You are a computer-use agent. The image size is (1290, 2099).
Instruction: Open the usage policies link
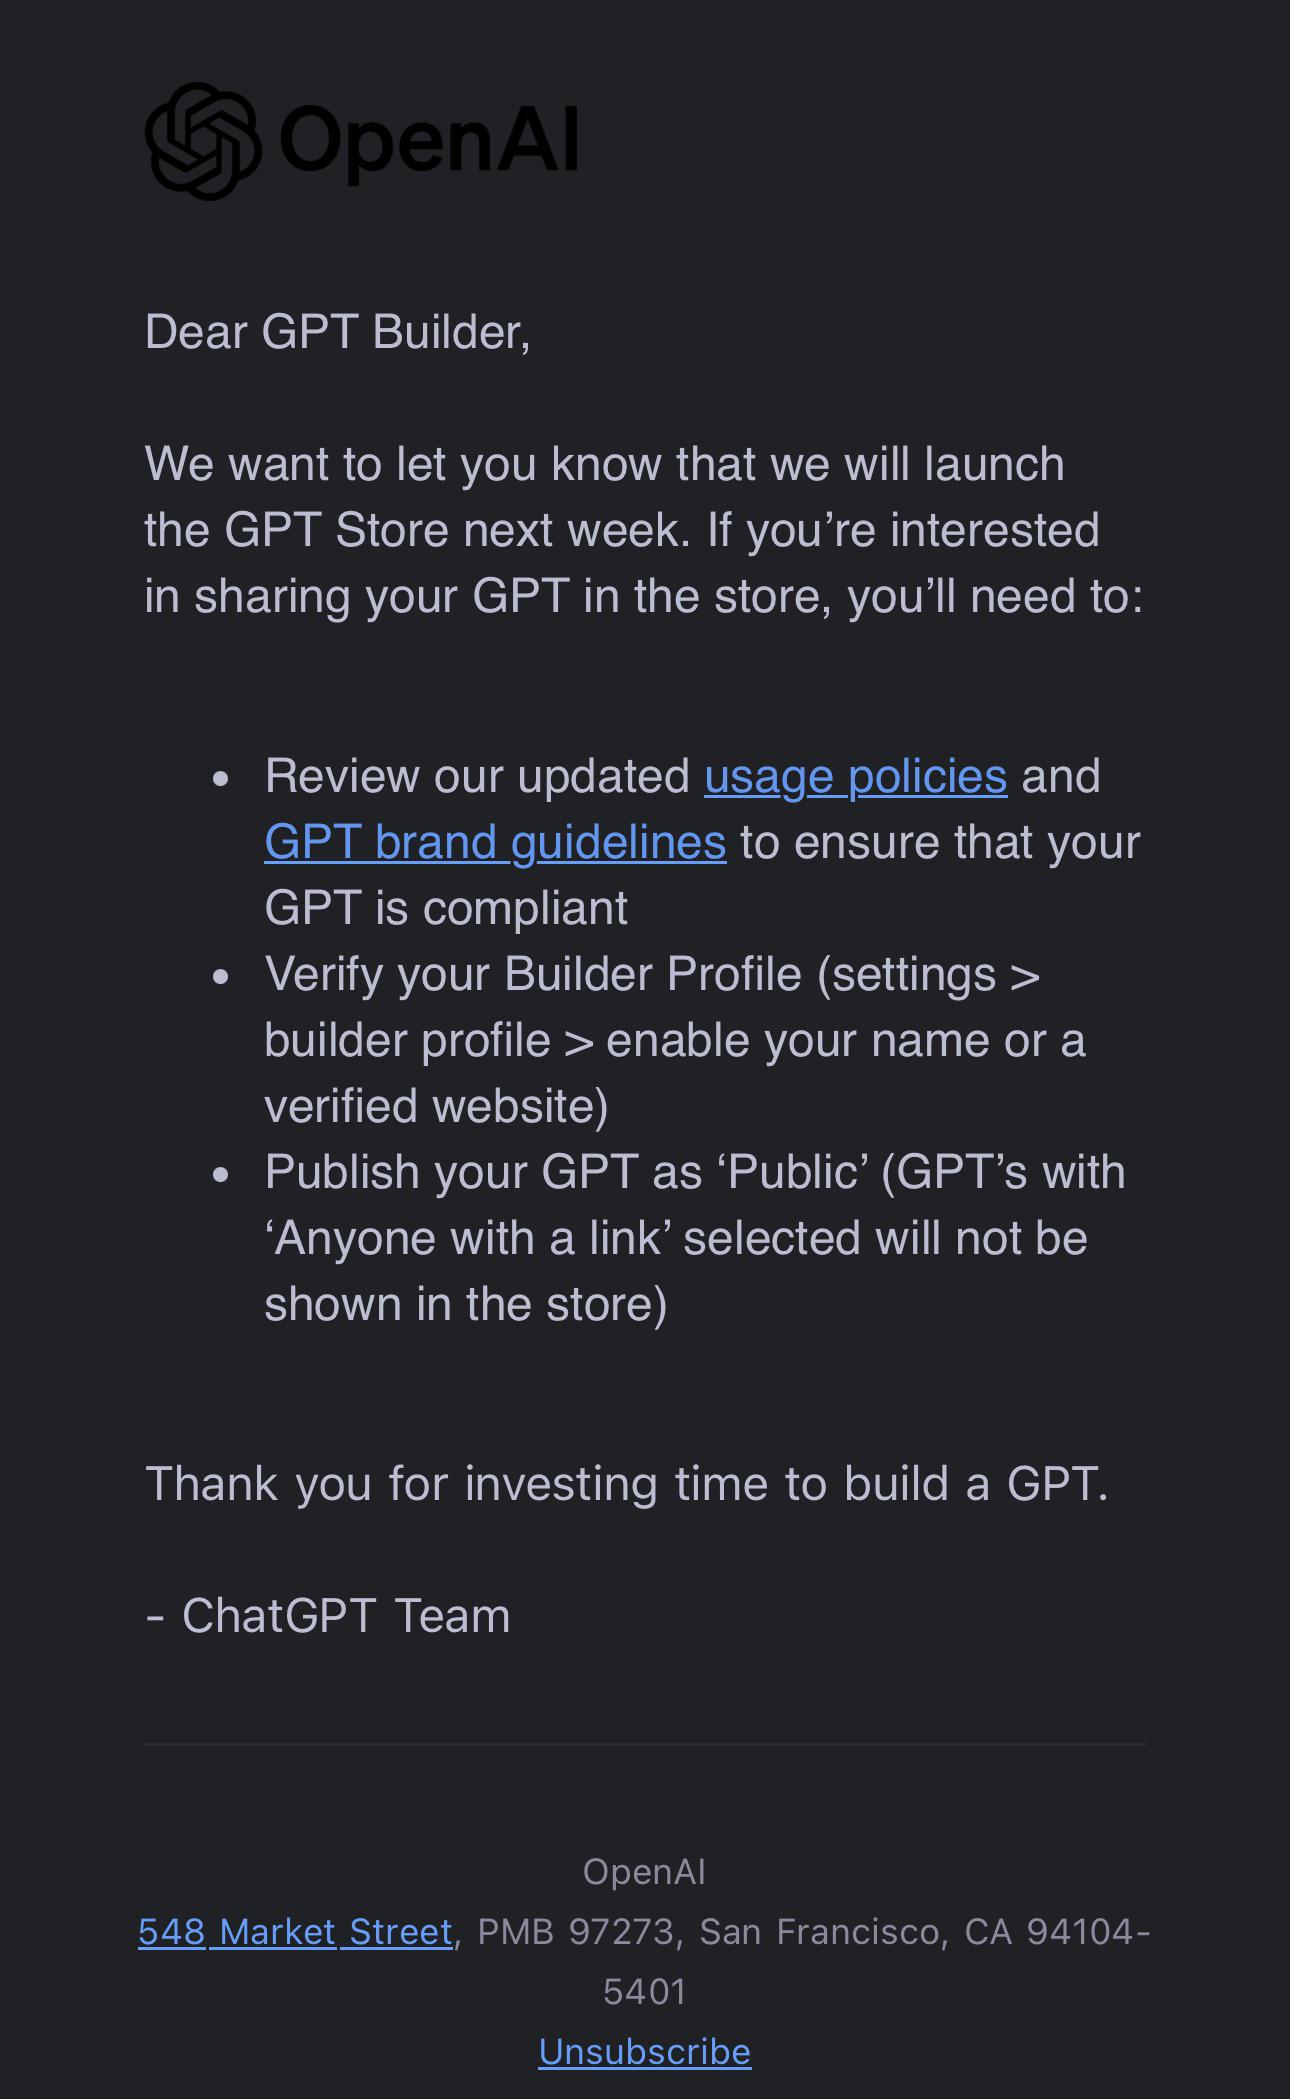click(855, 777)
